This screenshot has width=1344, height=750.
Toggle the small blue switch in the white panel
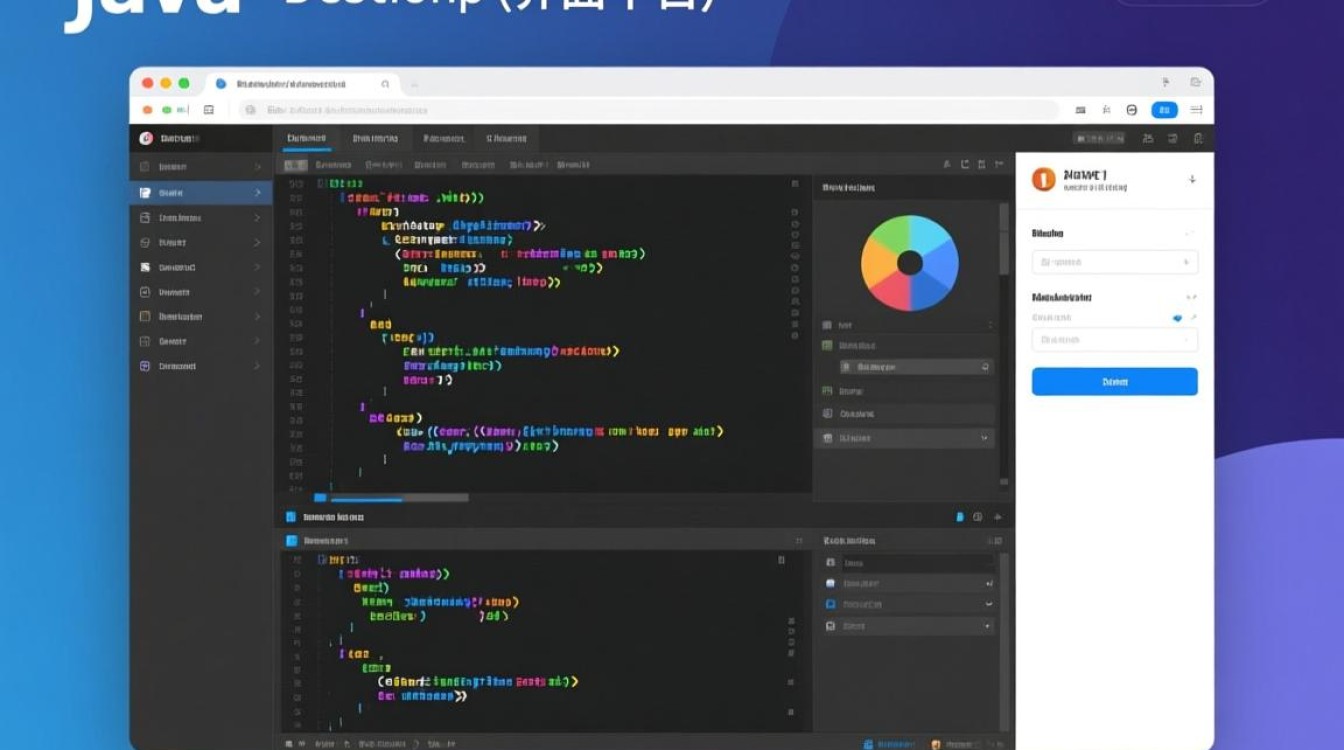[x=1177, y=318]
